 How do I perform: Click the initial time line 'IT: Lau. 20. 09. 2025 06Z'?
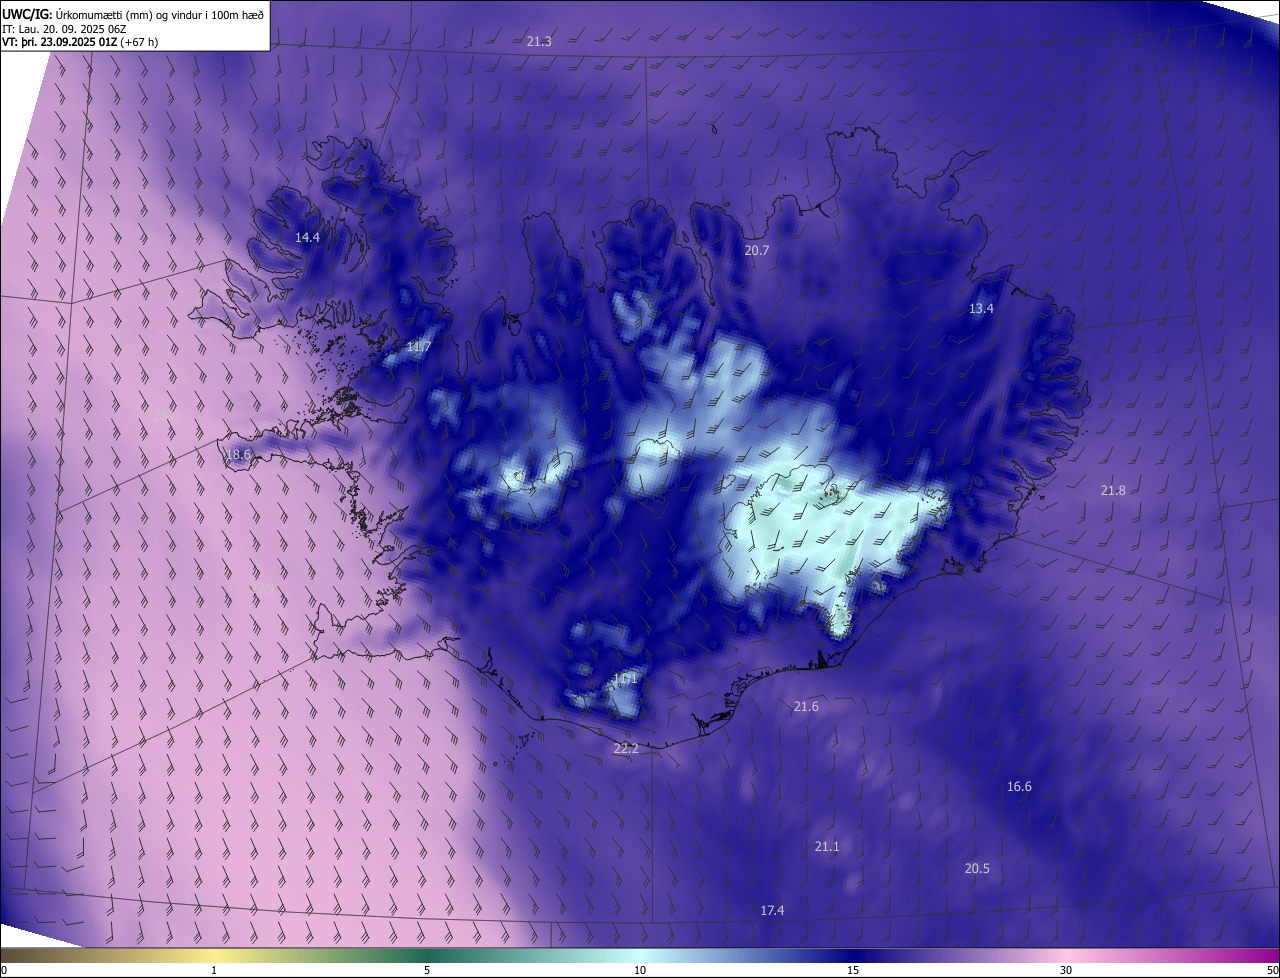coord(65,28)
